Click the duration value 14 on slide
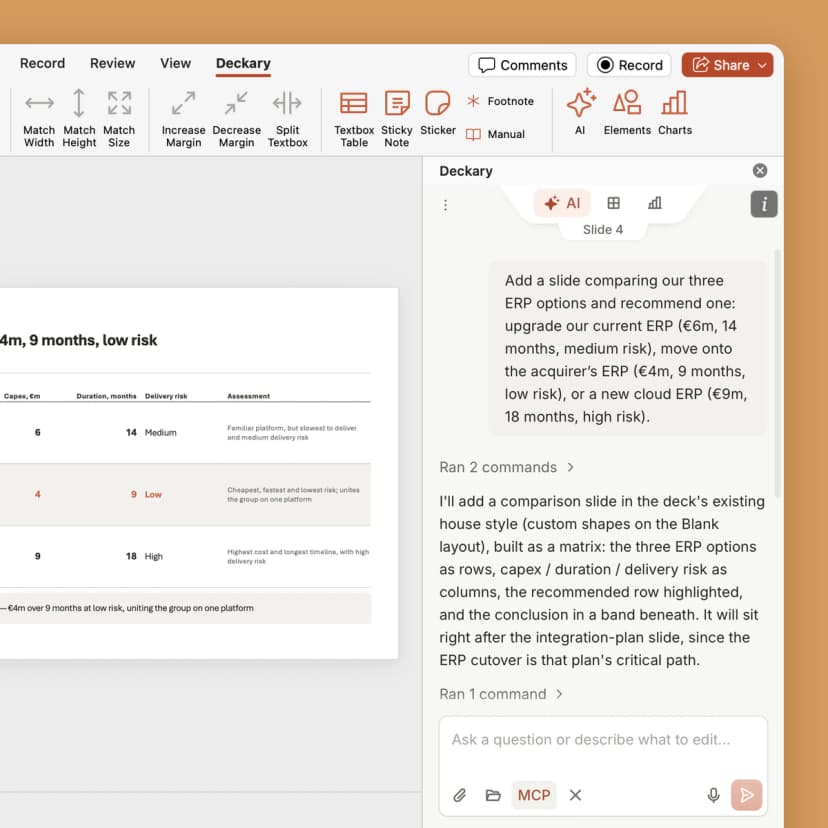 point(131,432)
